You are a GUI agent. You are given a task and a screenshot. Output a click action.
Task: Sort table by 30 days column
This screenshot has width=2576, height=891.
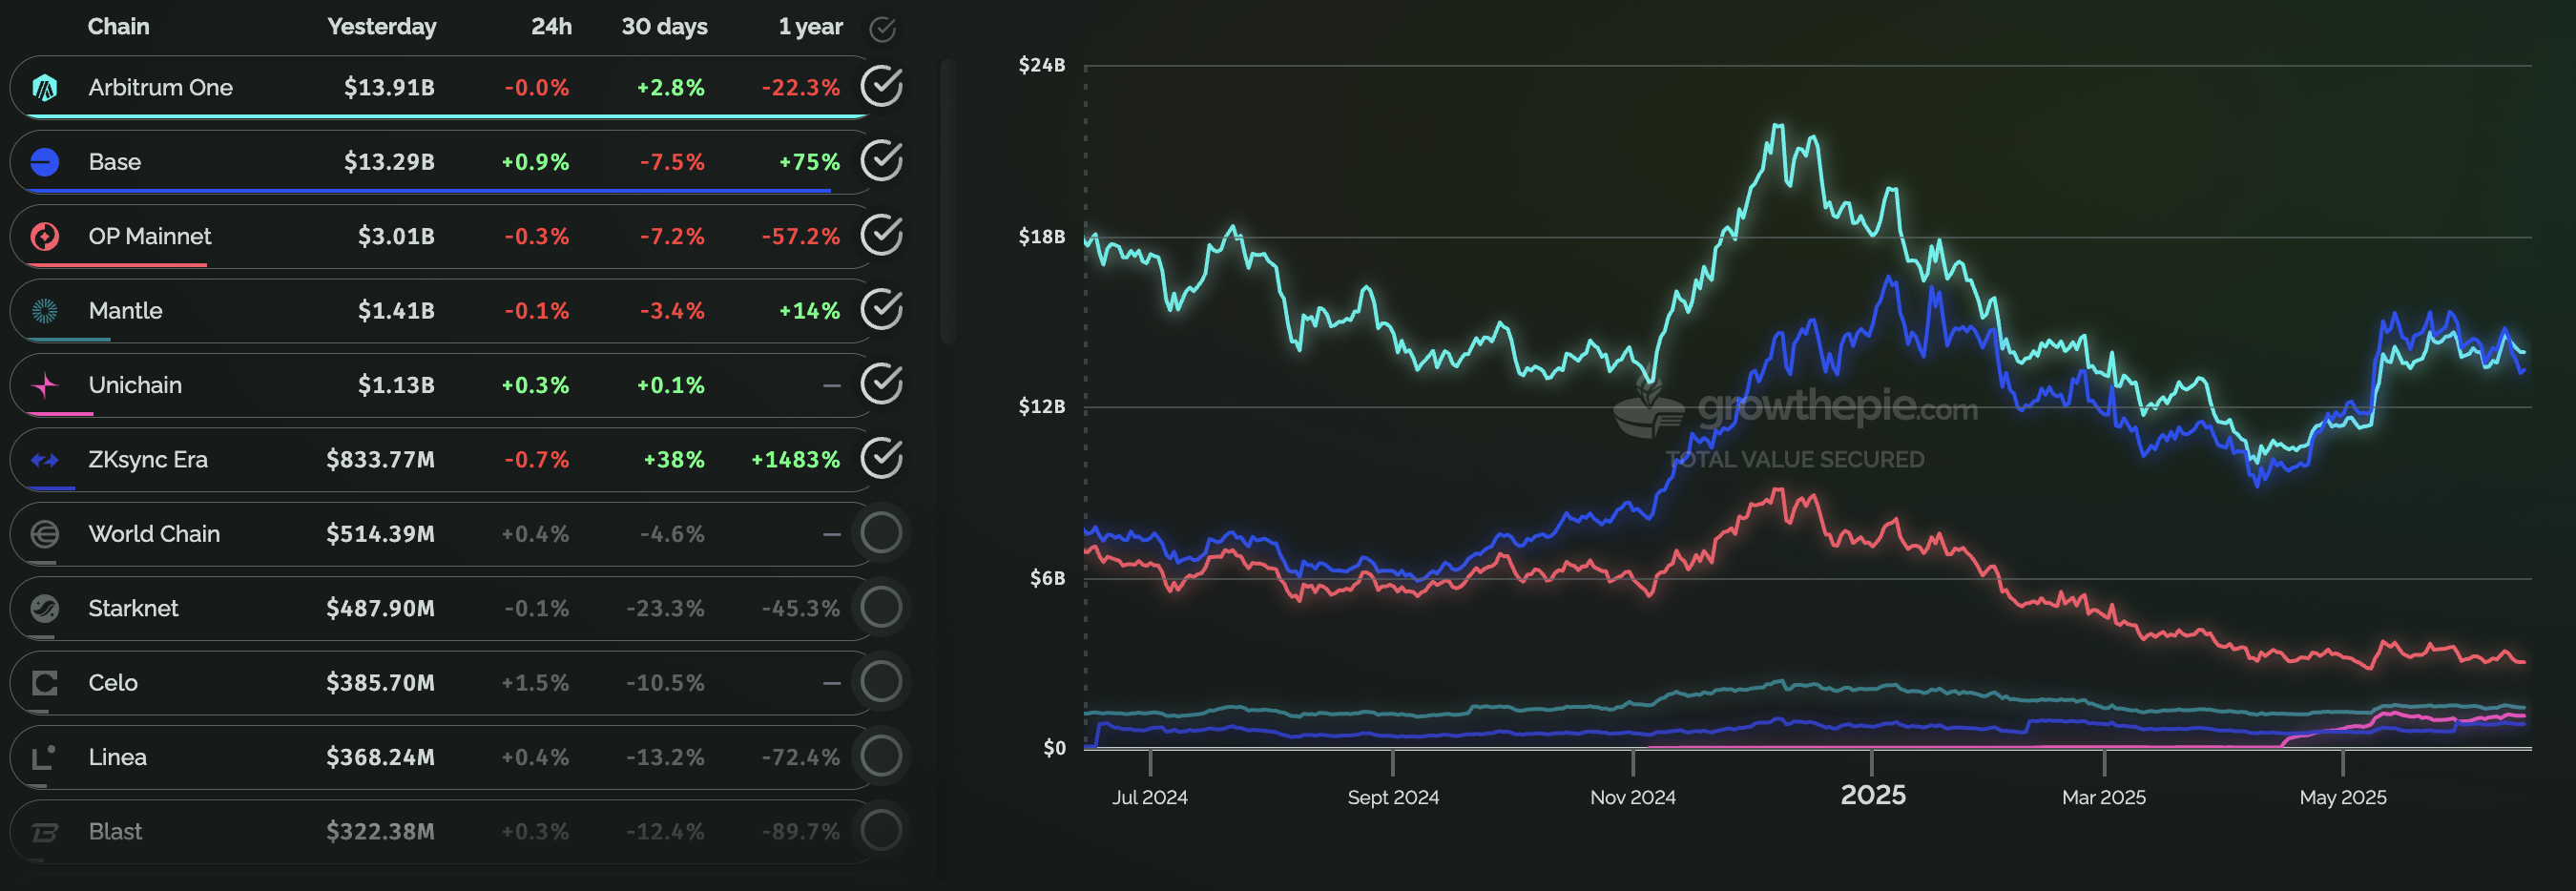(x=664, y=27)
